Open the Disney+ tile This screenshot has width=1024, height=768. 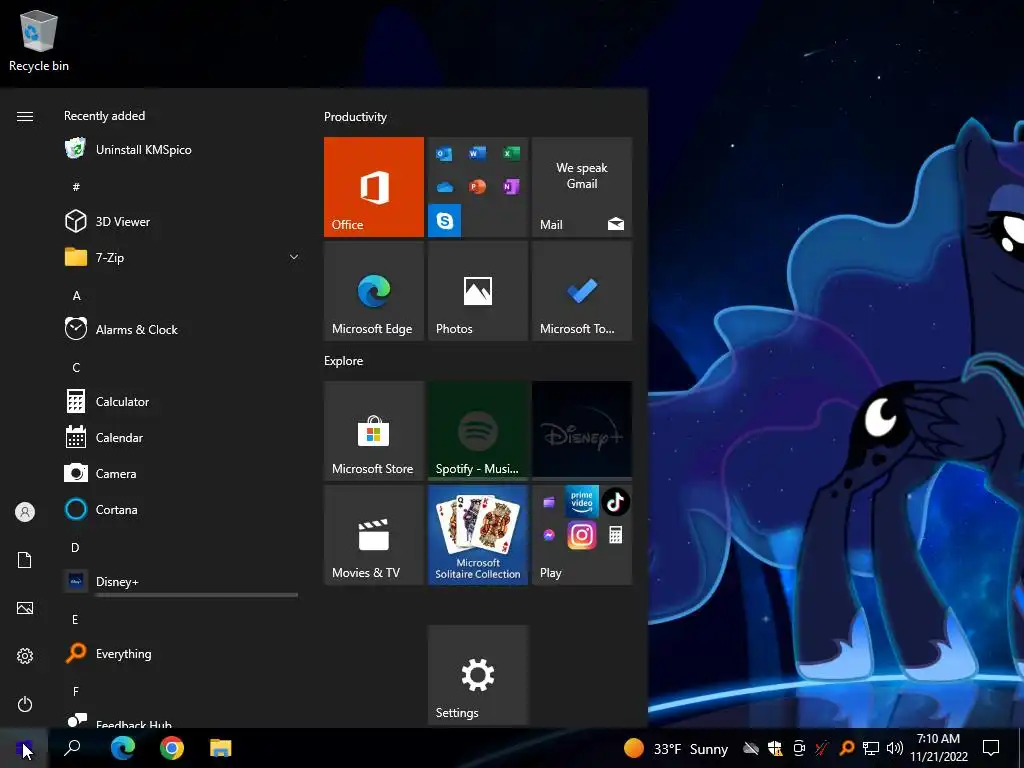pyautogui.click(x=582, y=431)
